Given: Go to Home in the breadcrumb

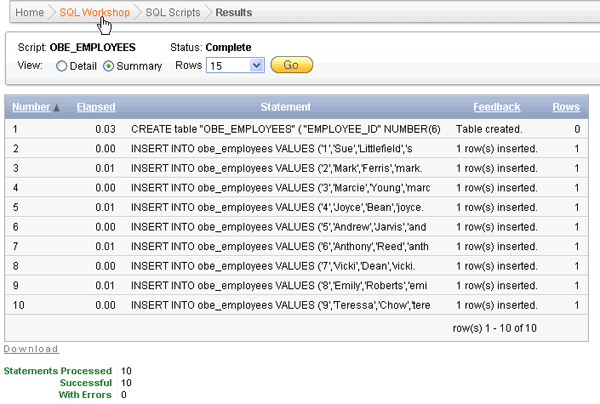Looking at the screenshot, I should click(29, 12).
